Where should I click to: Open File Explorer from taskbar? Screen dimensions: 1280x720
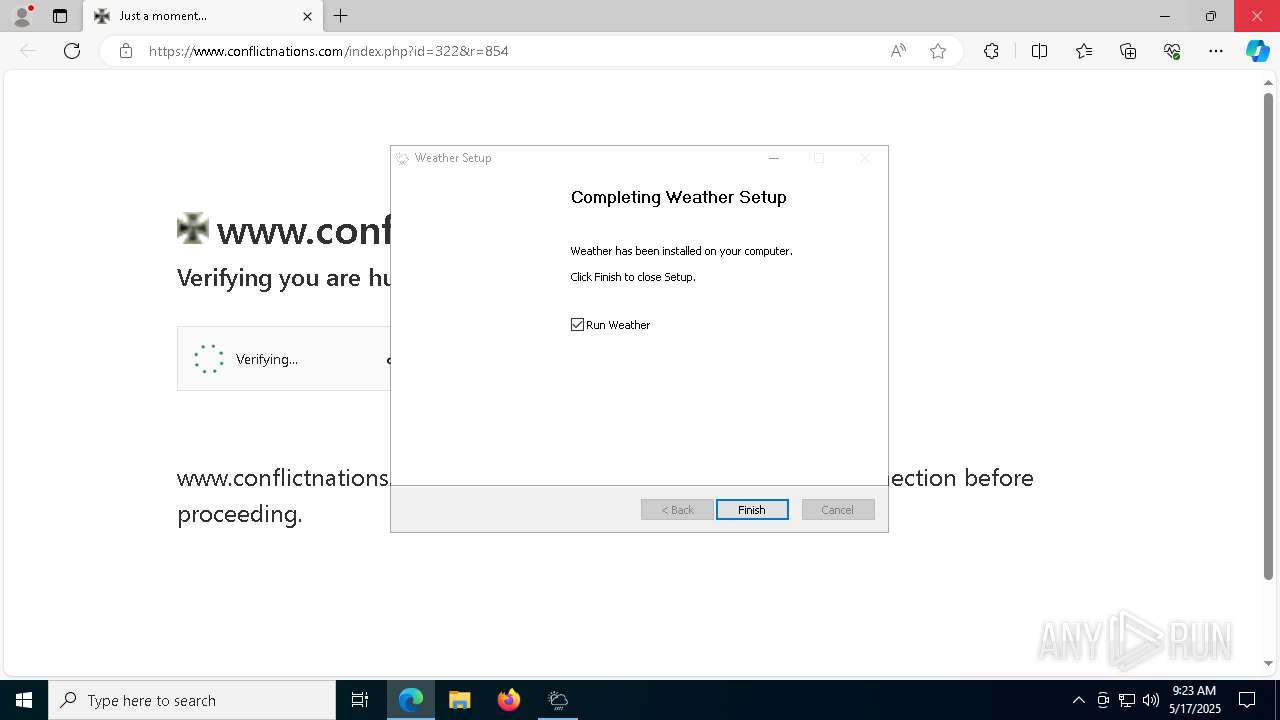click(x=460, y=700)
